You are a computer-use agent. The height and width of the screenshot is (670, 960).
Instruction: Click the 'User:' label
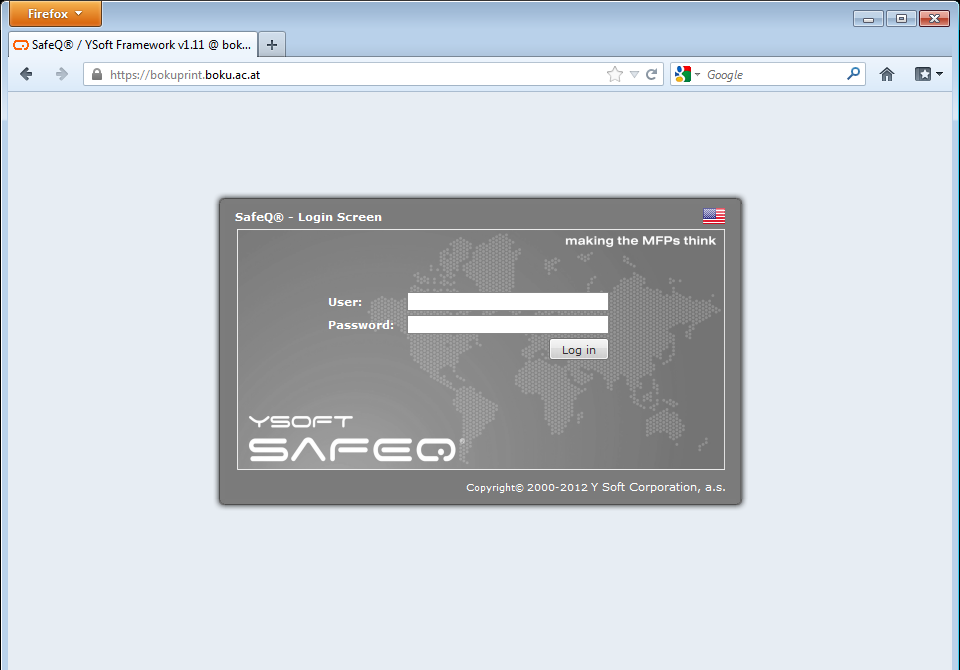[345, 302]
